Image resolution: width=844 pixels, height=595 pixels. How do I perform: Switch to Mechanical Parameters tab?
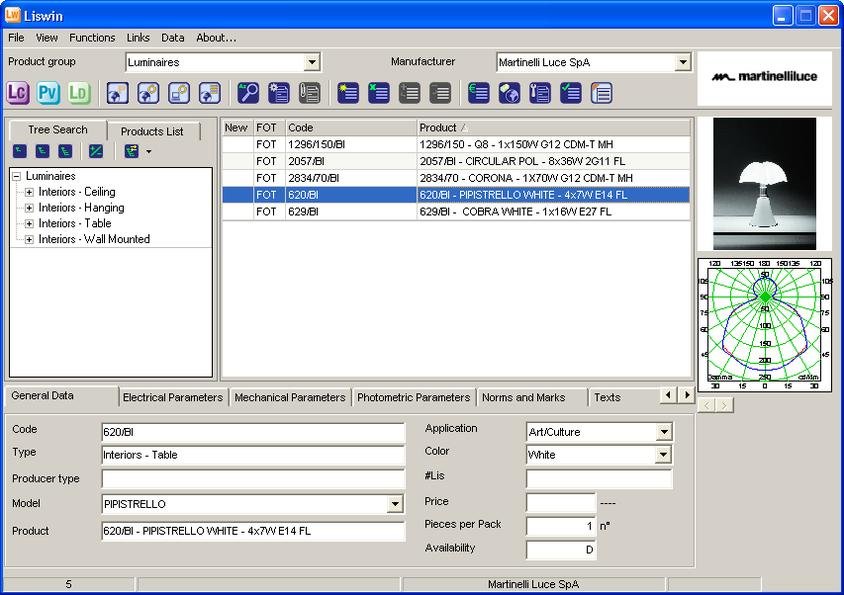290,397
